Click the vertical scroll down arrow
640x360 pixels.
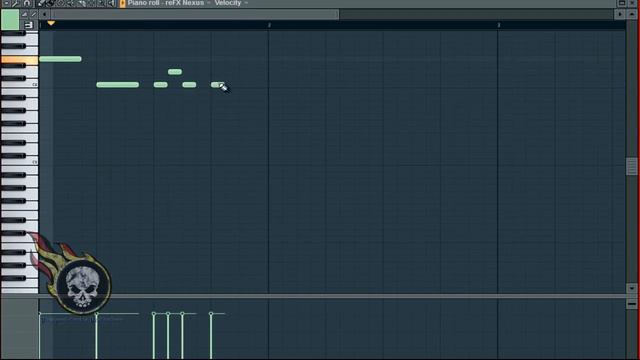(x=632, y=289)
